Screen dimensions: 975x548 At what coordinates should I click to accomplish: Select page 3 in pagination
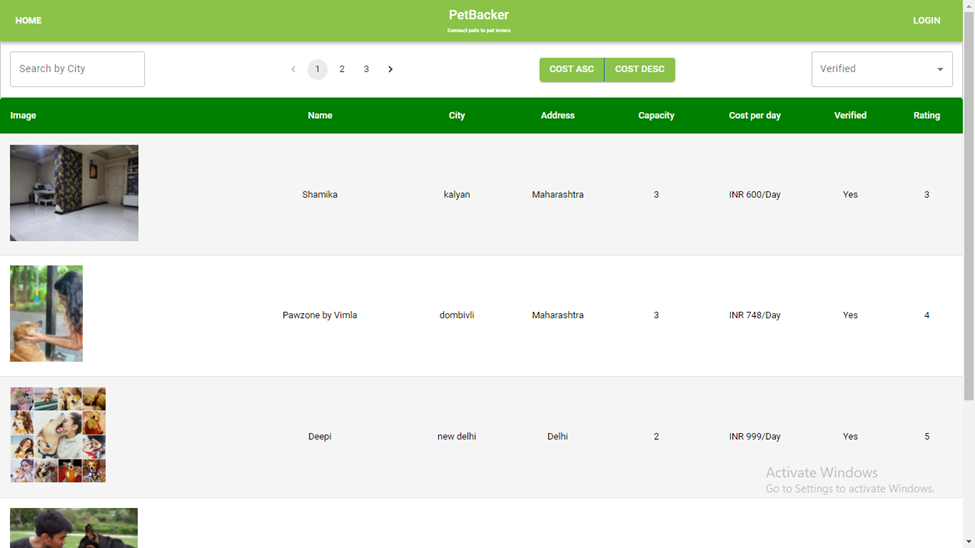366,69
